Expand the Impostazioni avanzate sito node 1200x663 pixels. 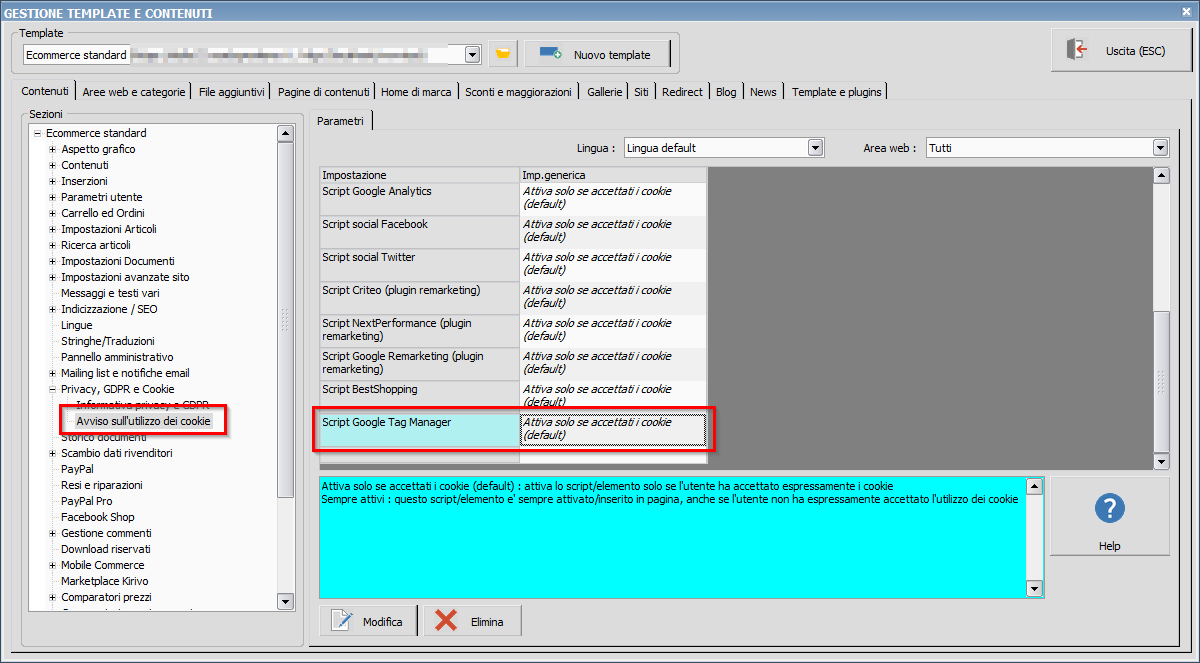coord(53,277)
